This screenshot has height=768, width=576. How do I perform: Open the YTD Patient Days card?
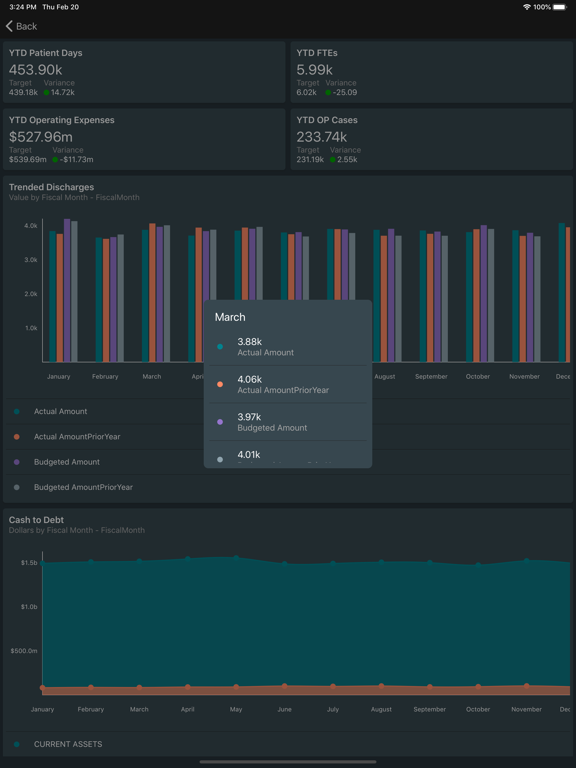click(x=144, y=72)
